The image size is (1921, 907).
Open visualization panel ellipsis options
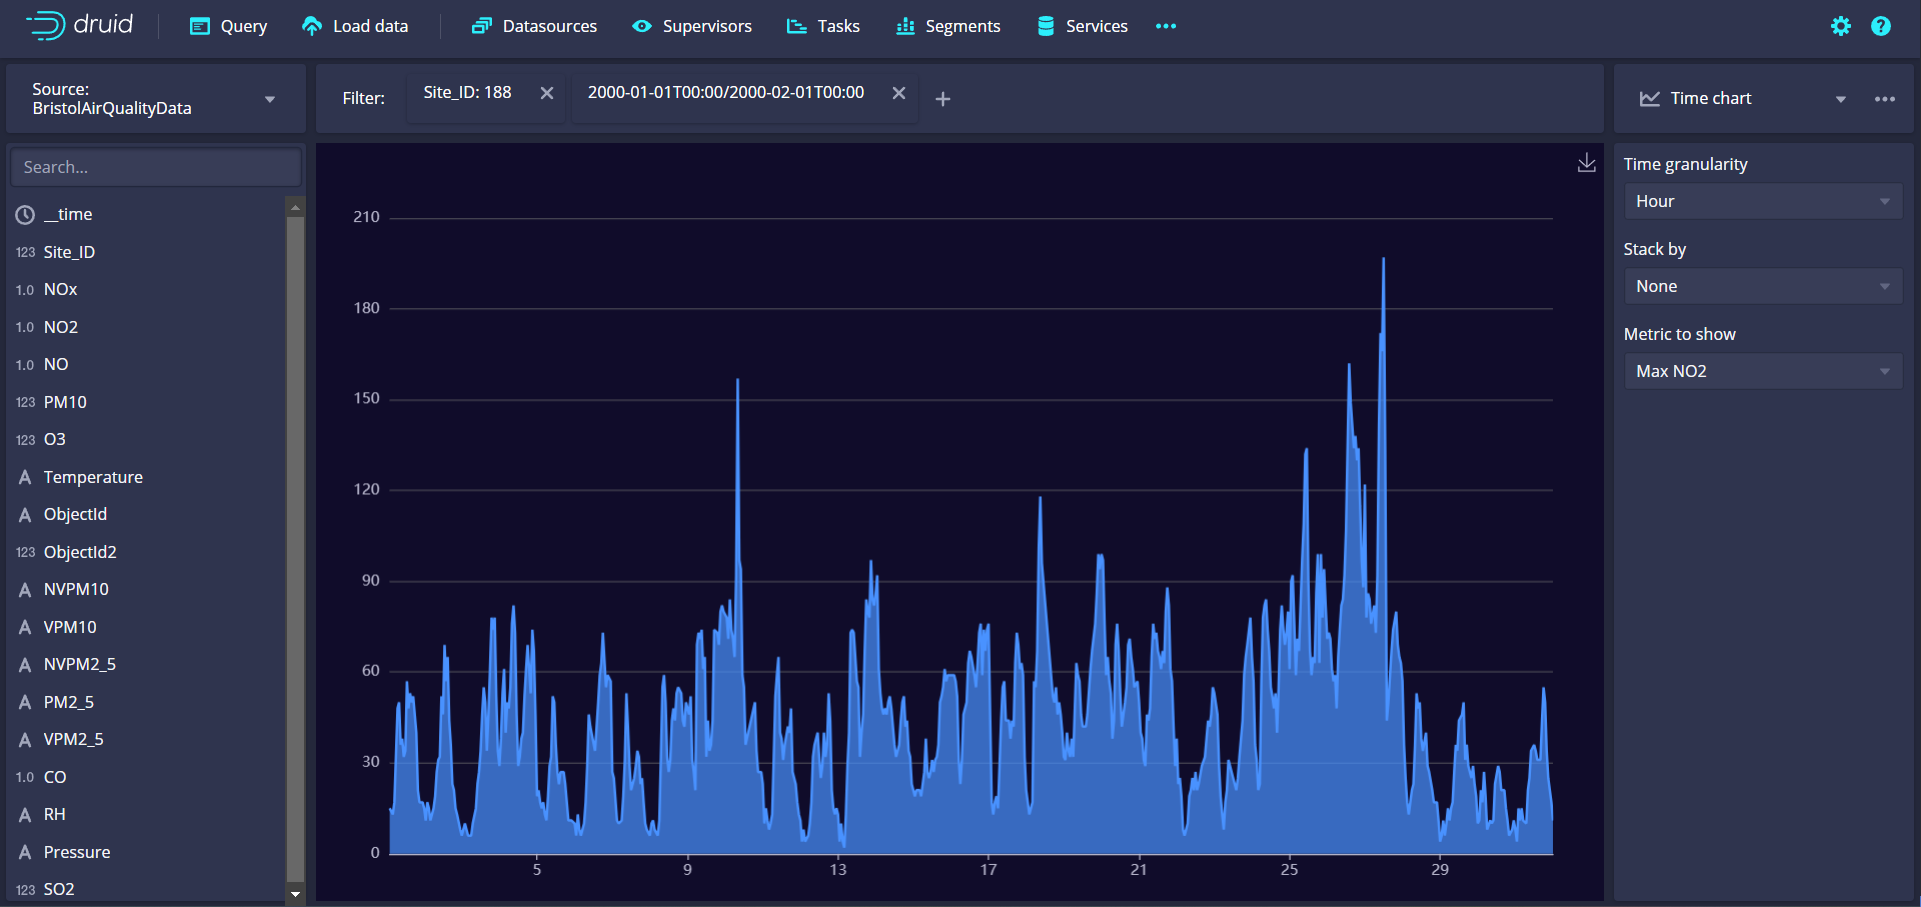coord(1885,98)
